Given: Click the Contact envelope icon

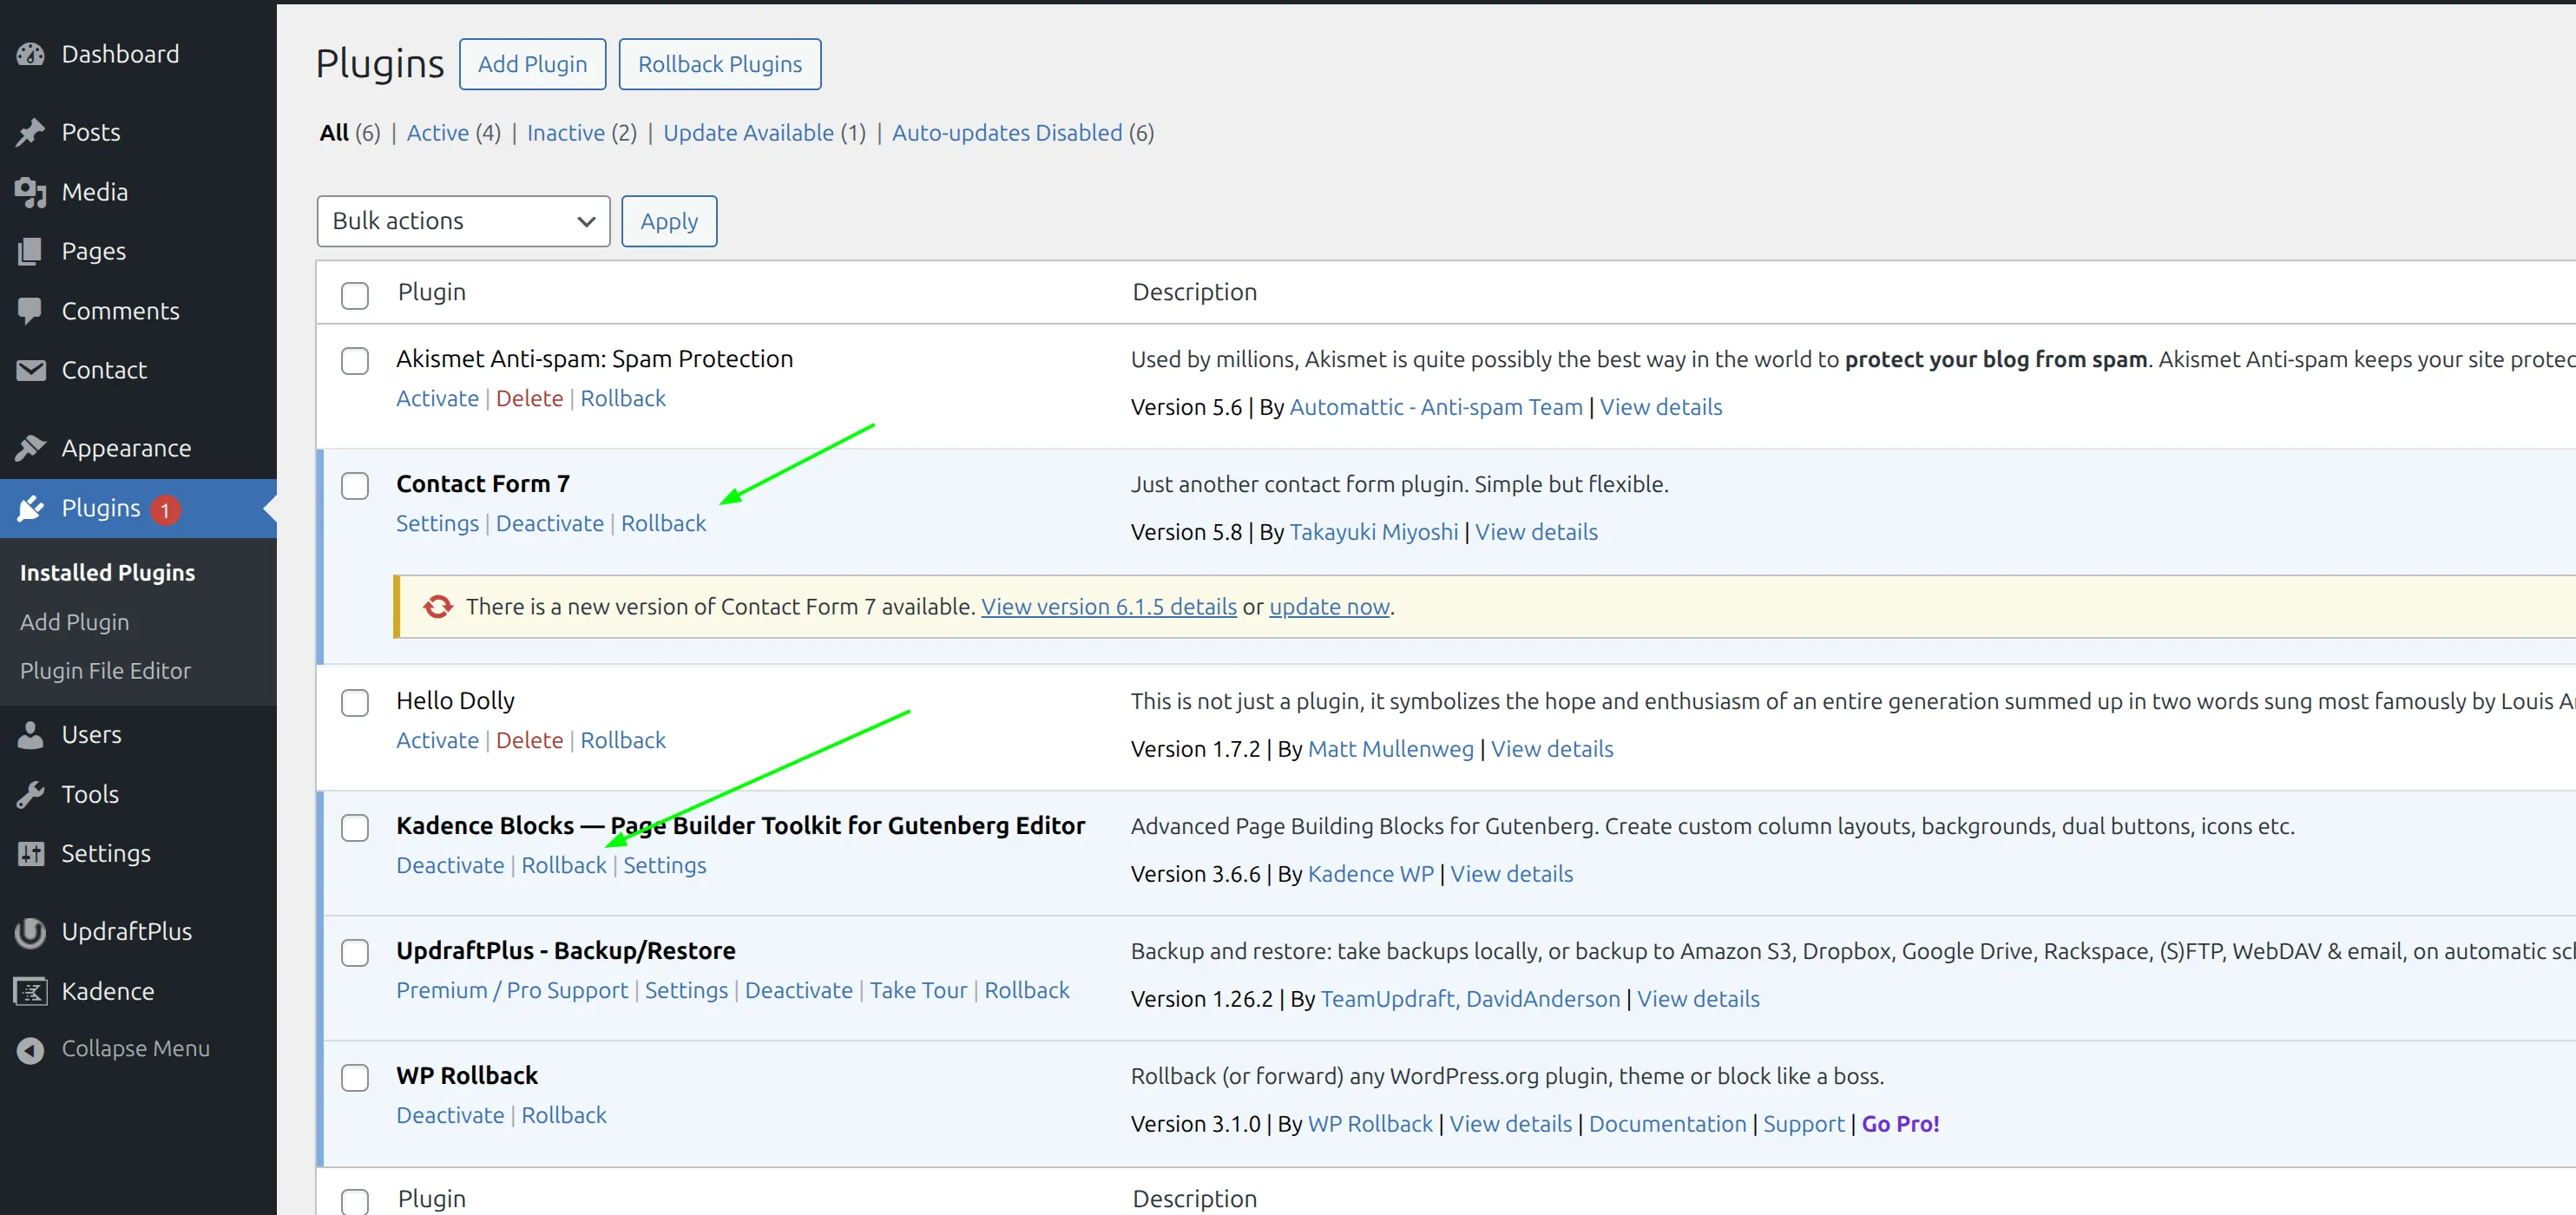Looking at the screenshot, I should pos(30,370).
